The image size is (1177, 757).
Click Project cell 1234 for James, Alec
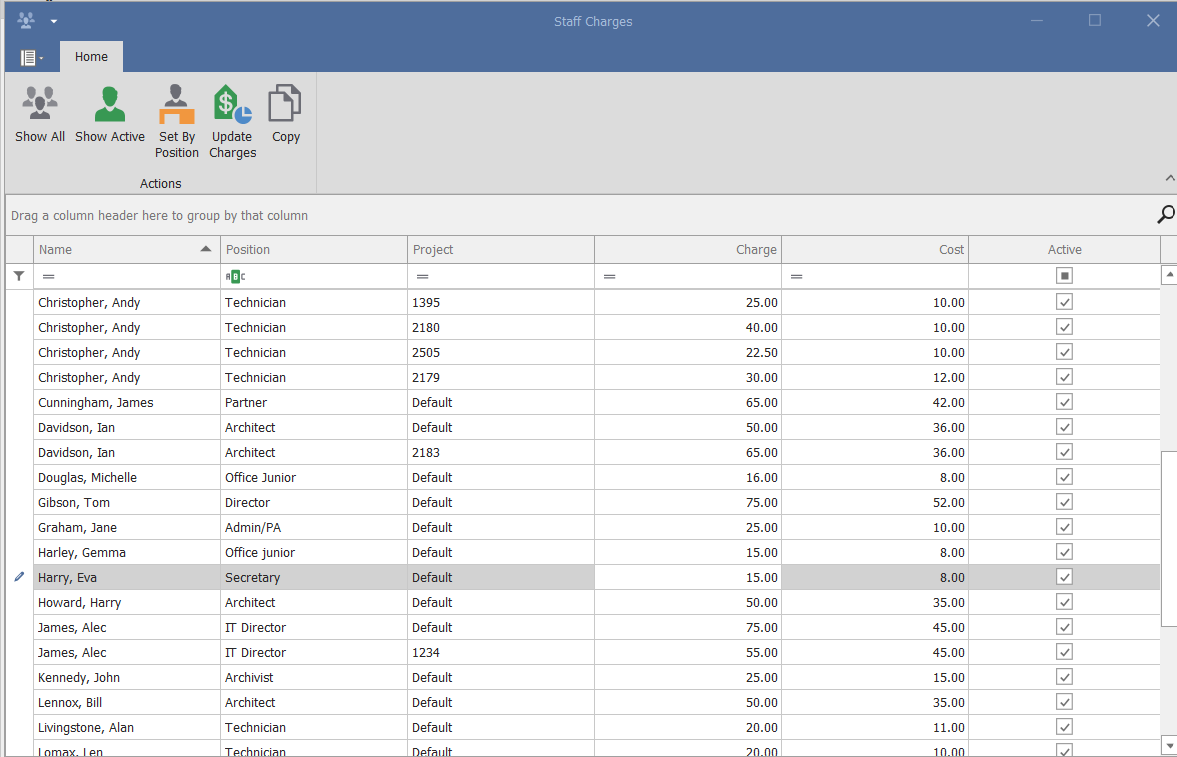pyautogui.click(x=501, y=653)
